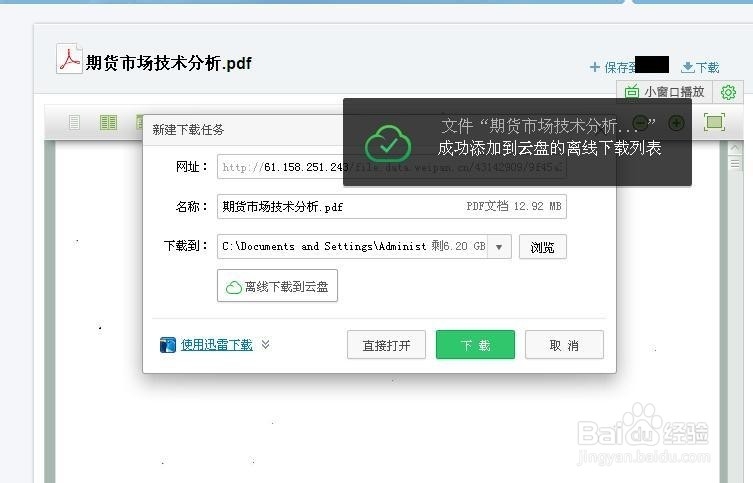This screenshot has width=753, height=483.
Task: Toggle the fullscreen view icon
Action: pyautogui.click(x=714, y=122)
